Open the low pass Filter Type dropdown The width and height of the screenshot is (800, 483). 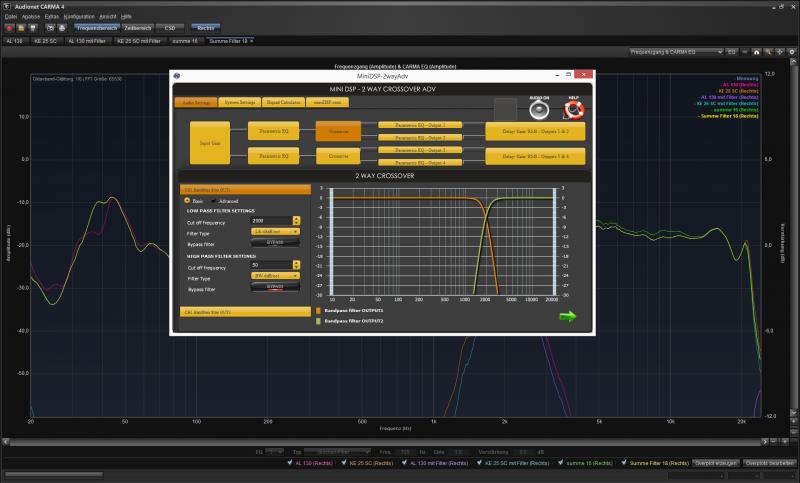(275, 231)
